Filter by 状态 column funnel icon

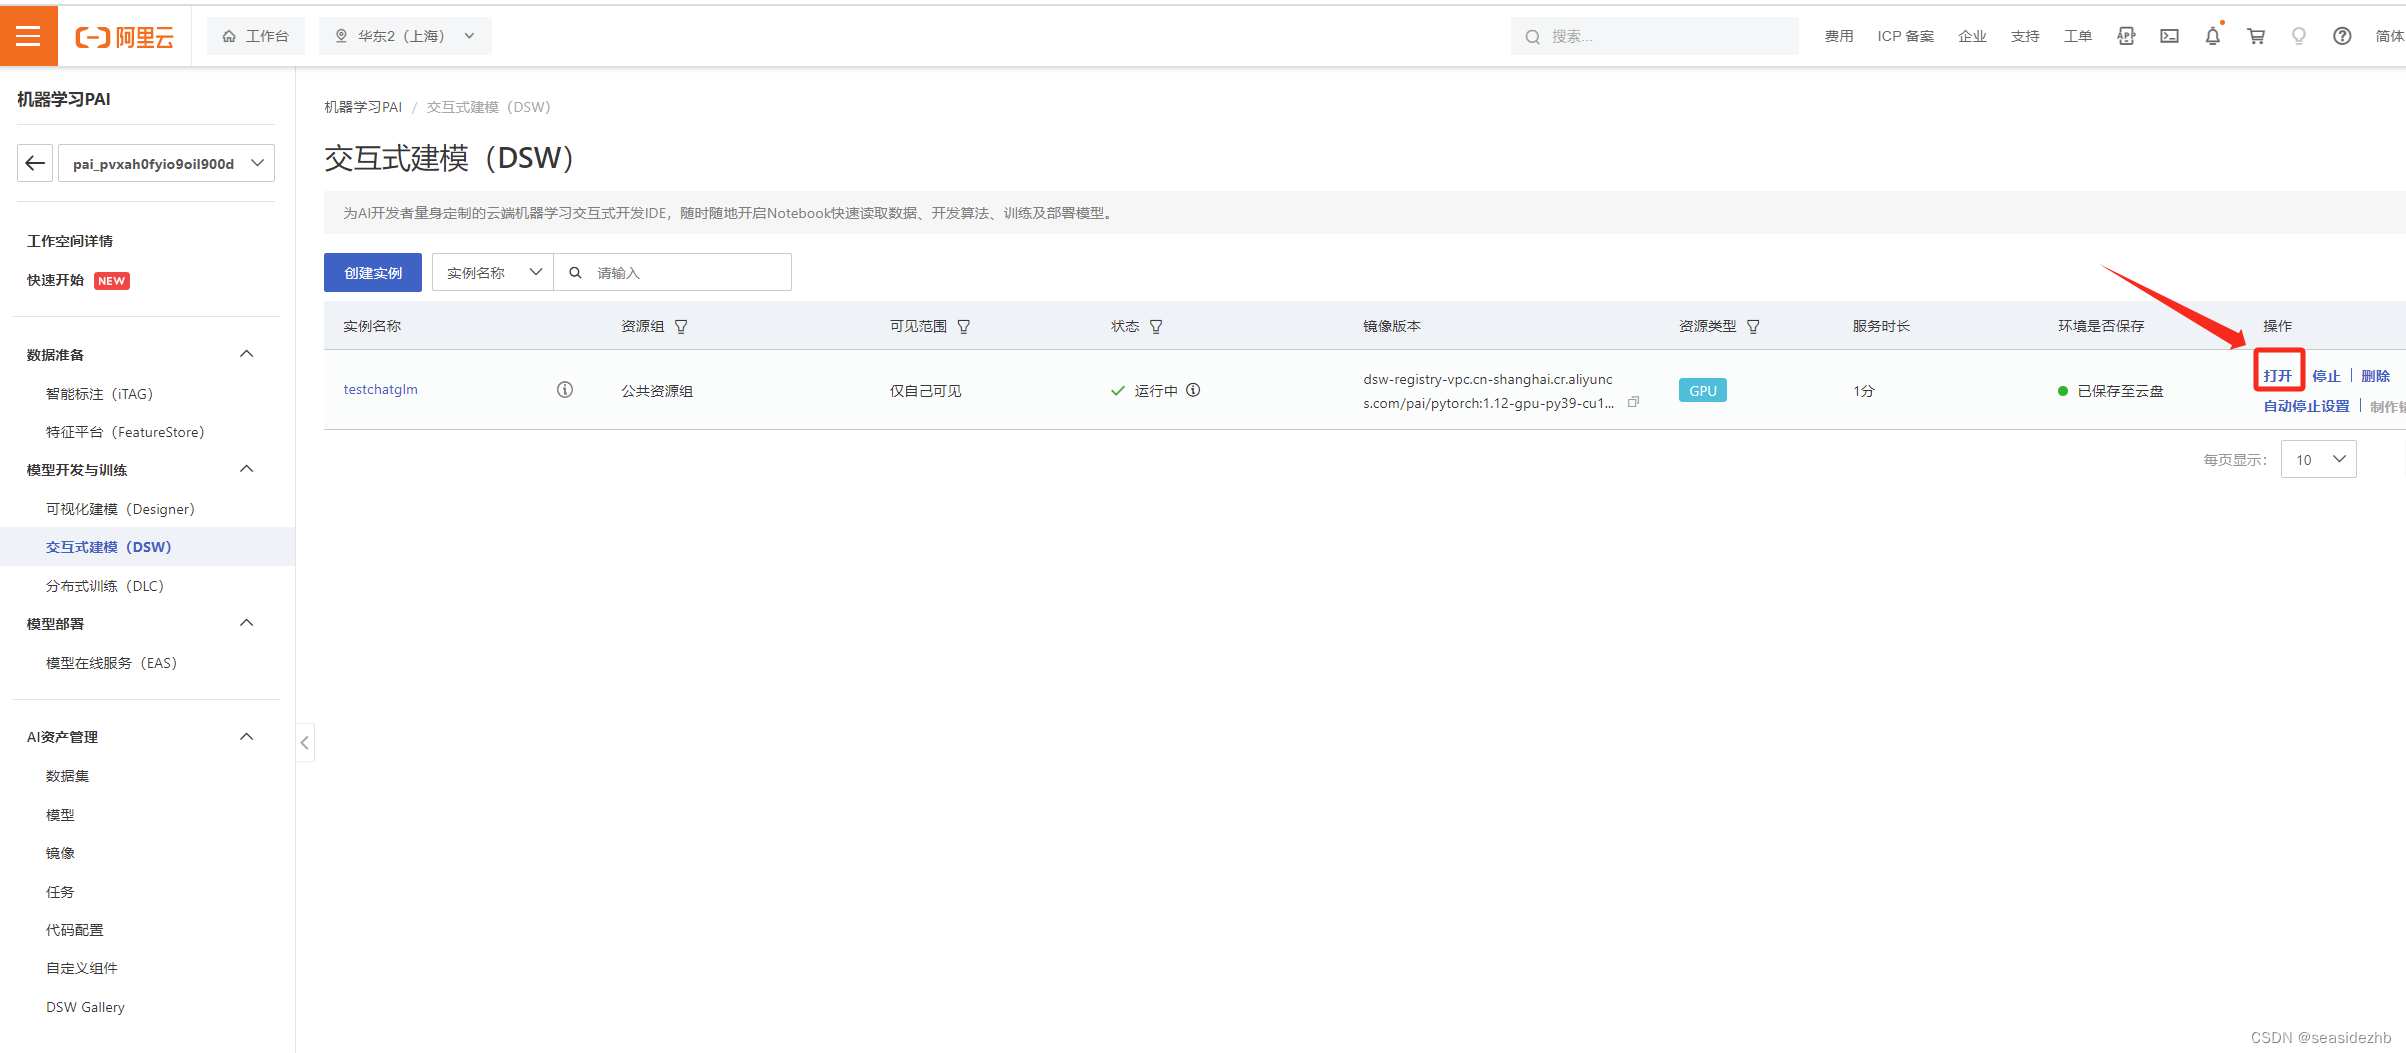(x=1156, y=327)
